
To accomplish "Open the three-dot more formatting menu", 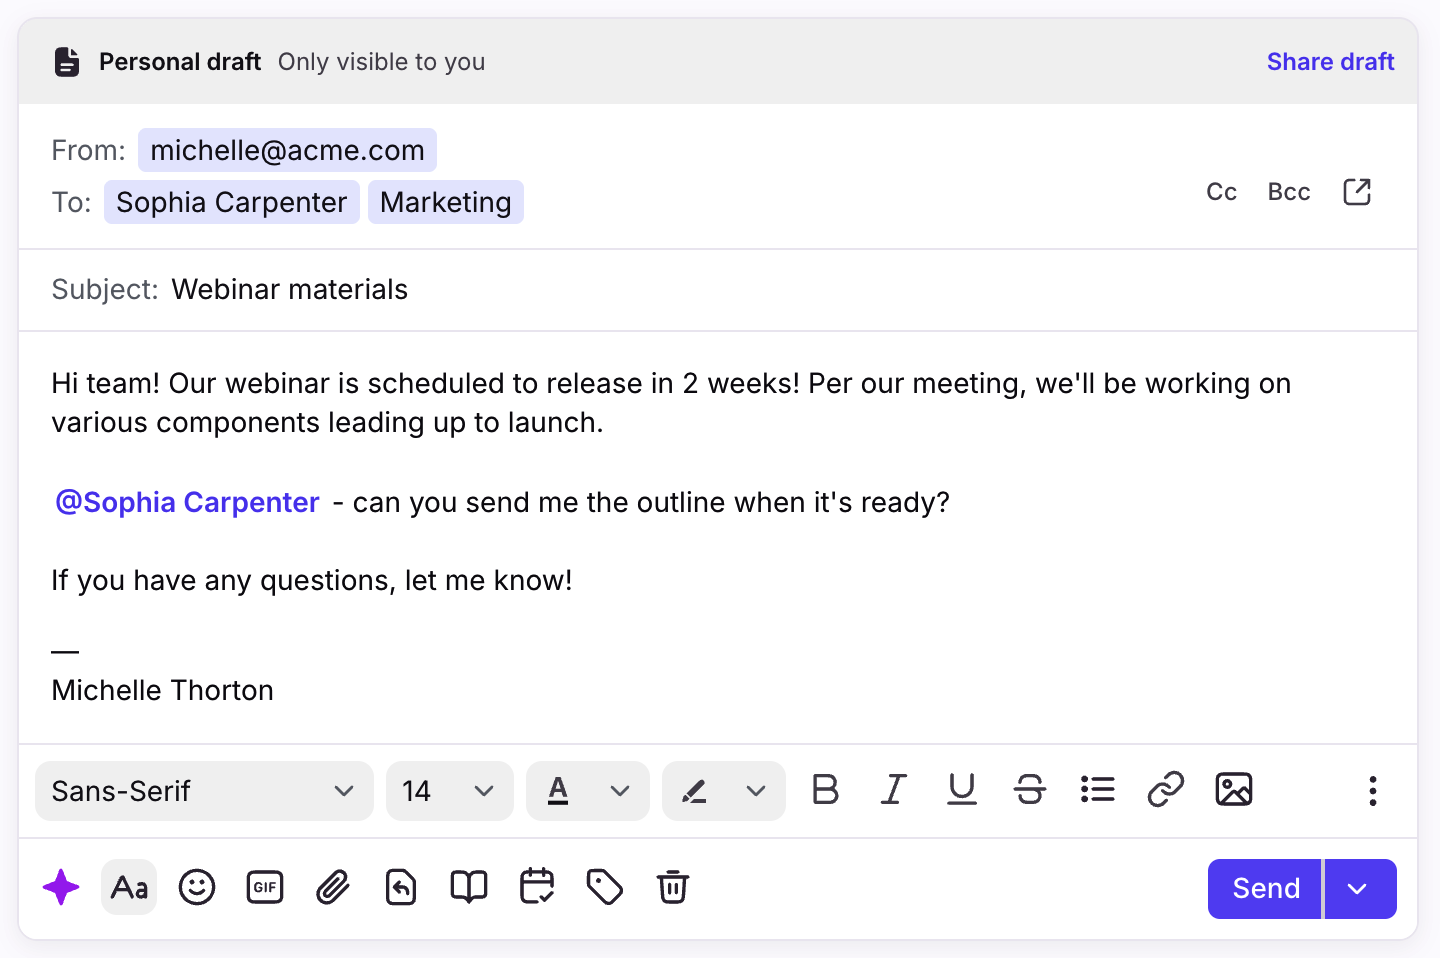I will point(1373,791).
